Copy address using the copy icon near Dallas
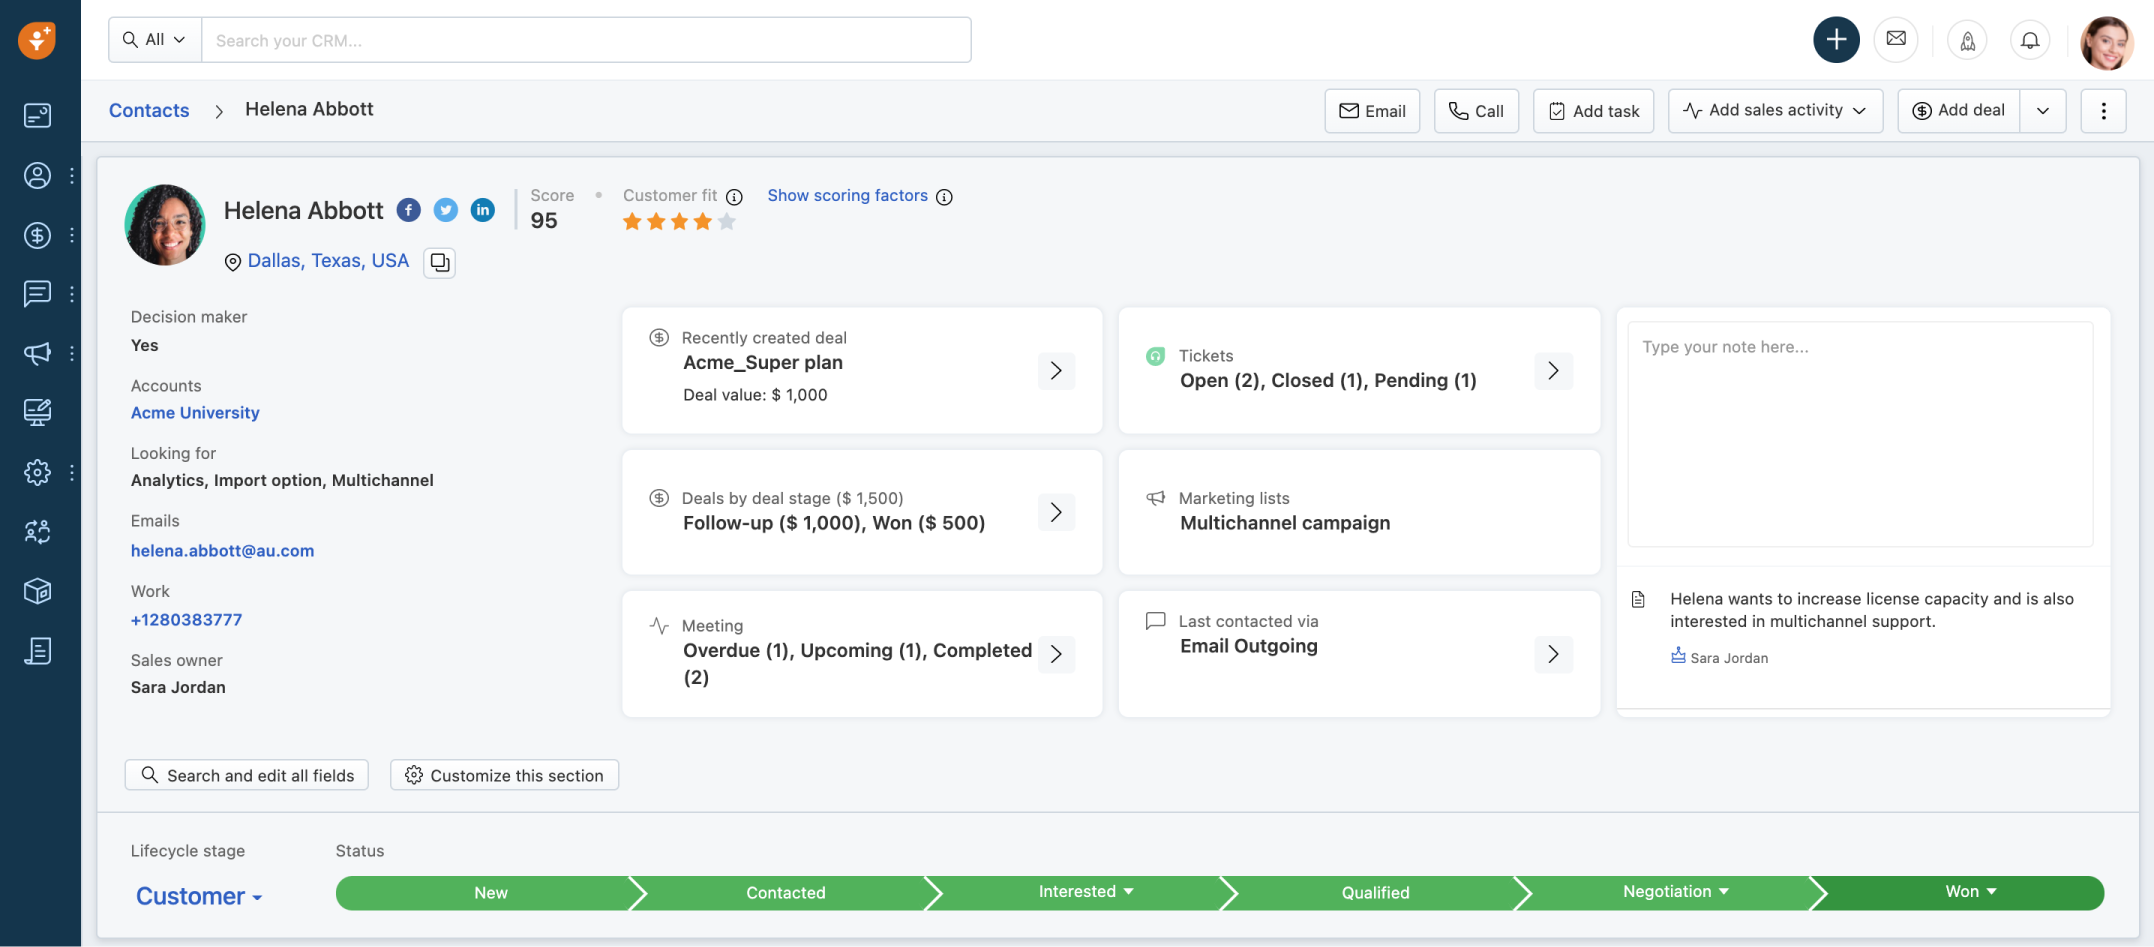Image resolution: width=2154 pixels, height=947 pixels. pos(439,262)
